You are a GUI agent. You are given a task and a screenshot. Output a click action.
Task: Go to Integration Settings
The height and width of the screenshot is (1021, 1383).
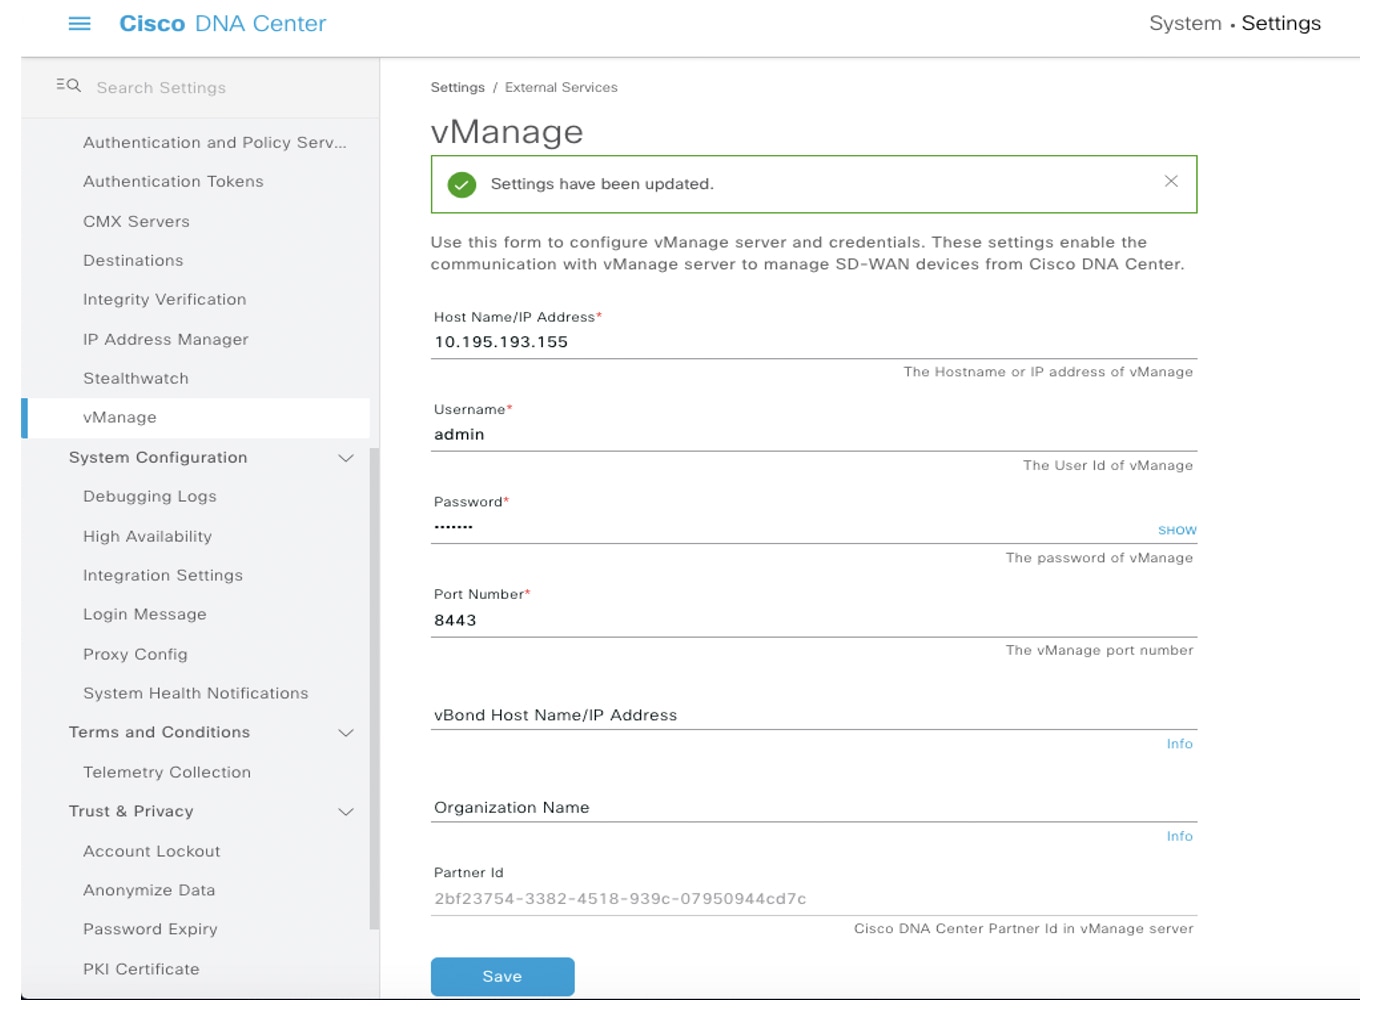pos(162,575)
